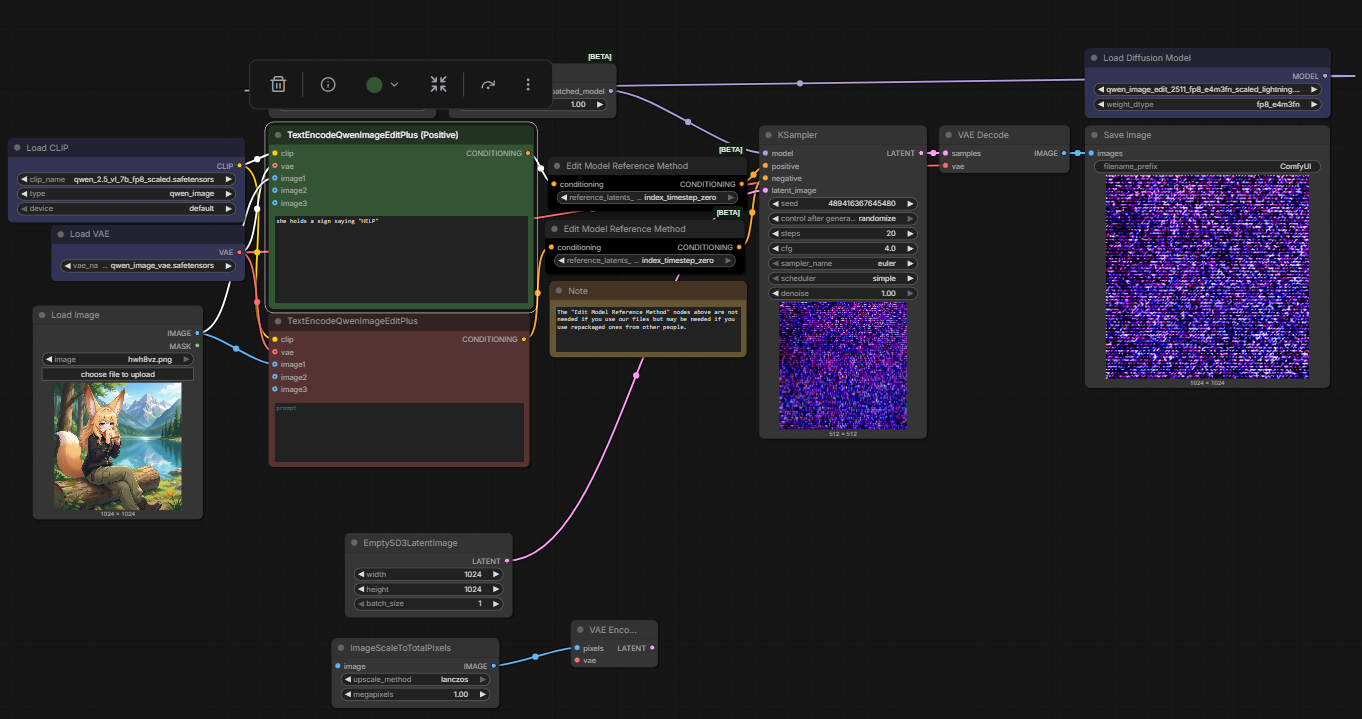Open the sampler_name euler dropdown
This screenshot has height=719, width=1362.
(x=842, y=263)
